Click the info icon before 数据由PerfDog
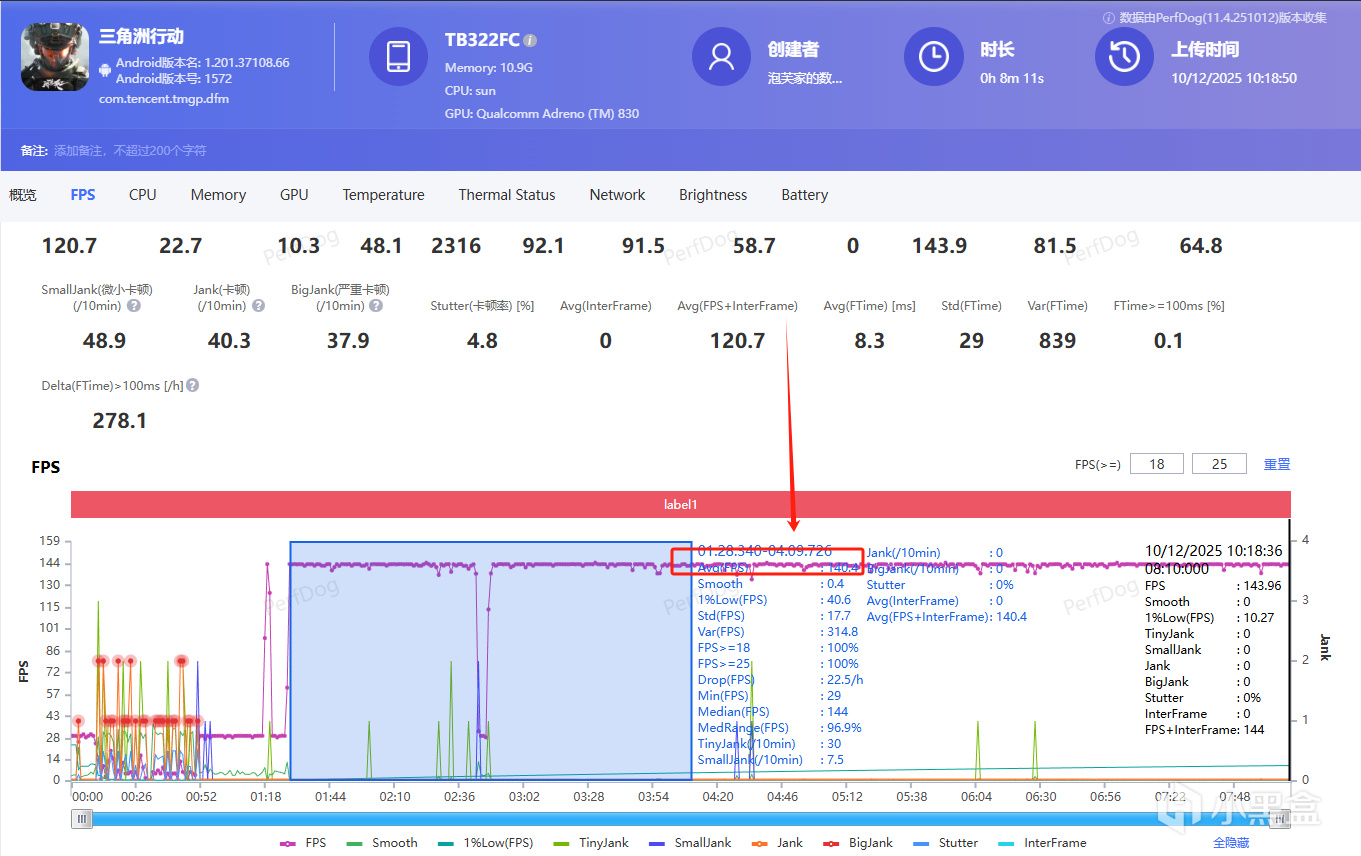Screen dimensions: 1361x856 [x=1108, y=18]
